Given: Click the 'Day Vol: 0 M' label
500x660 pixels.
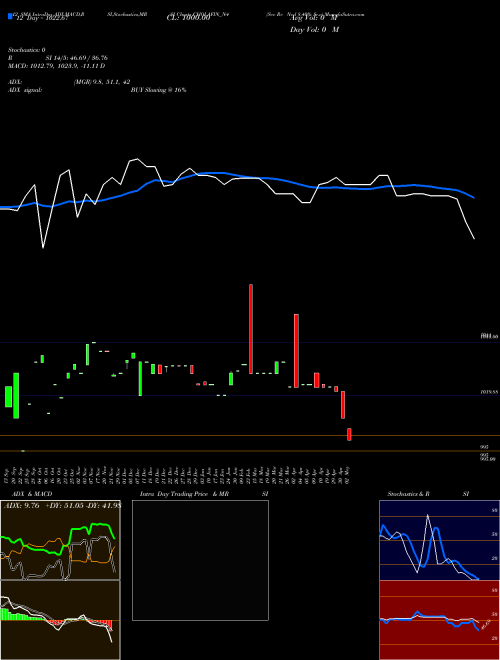Looking at the screenshot, I should 314,30.
